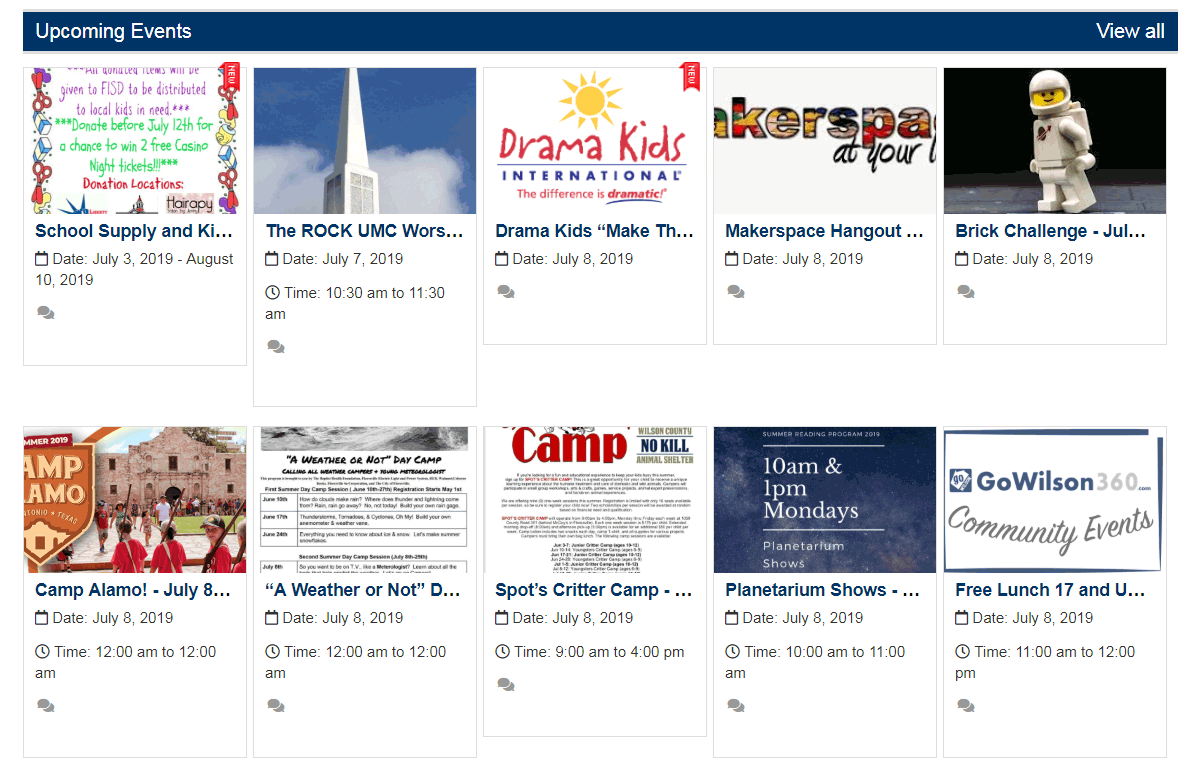This screenshot has height=763, width=1192.
Task: Open comments icon on Camp Alamo card
Action: [46, 706]
